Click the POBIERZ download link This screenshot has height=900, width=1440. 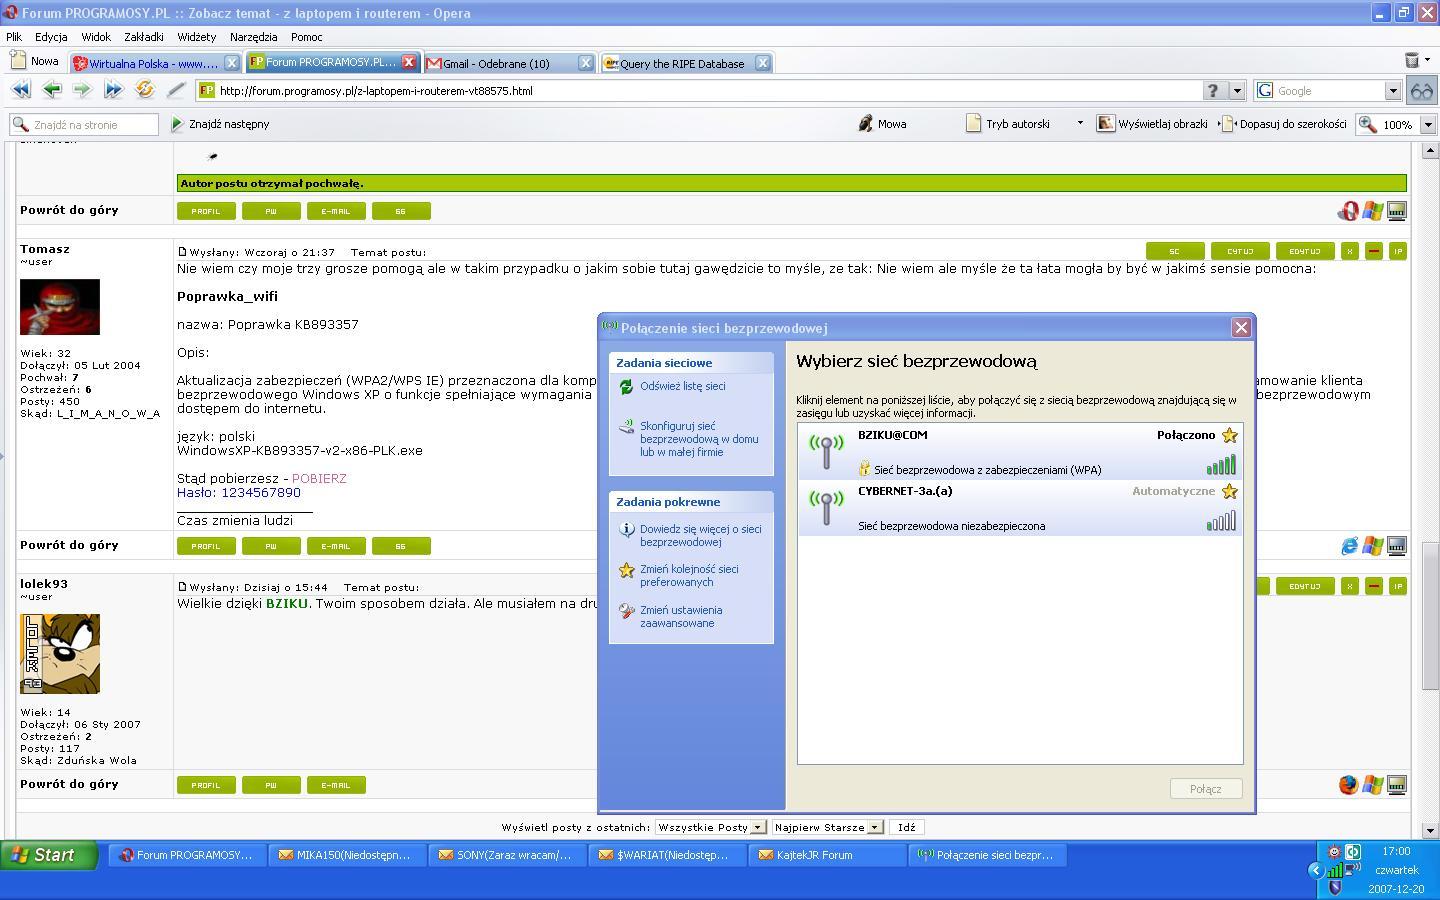[319, 478]
